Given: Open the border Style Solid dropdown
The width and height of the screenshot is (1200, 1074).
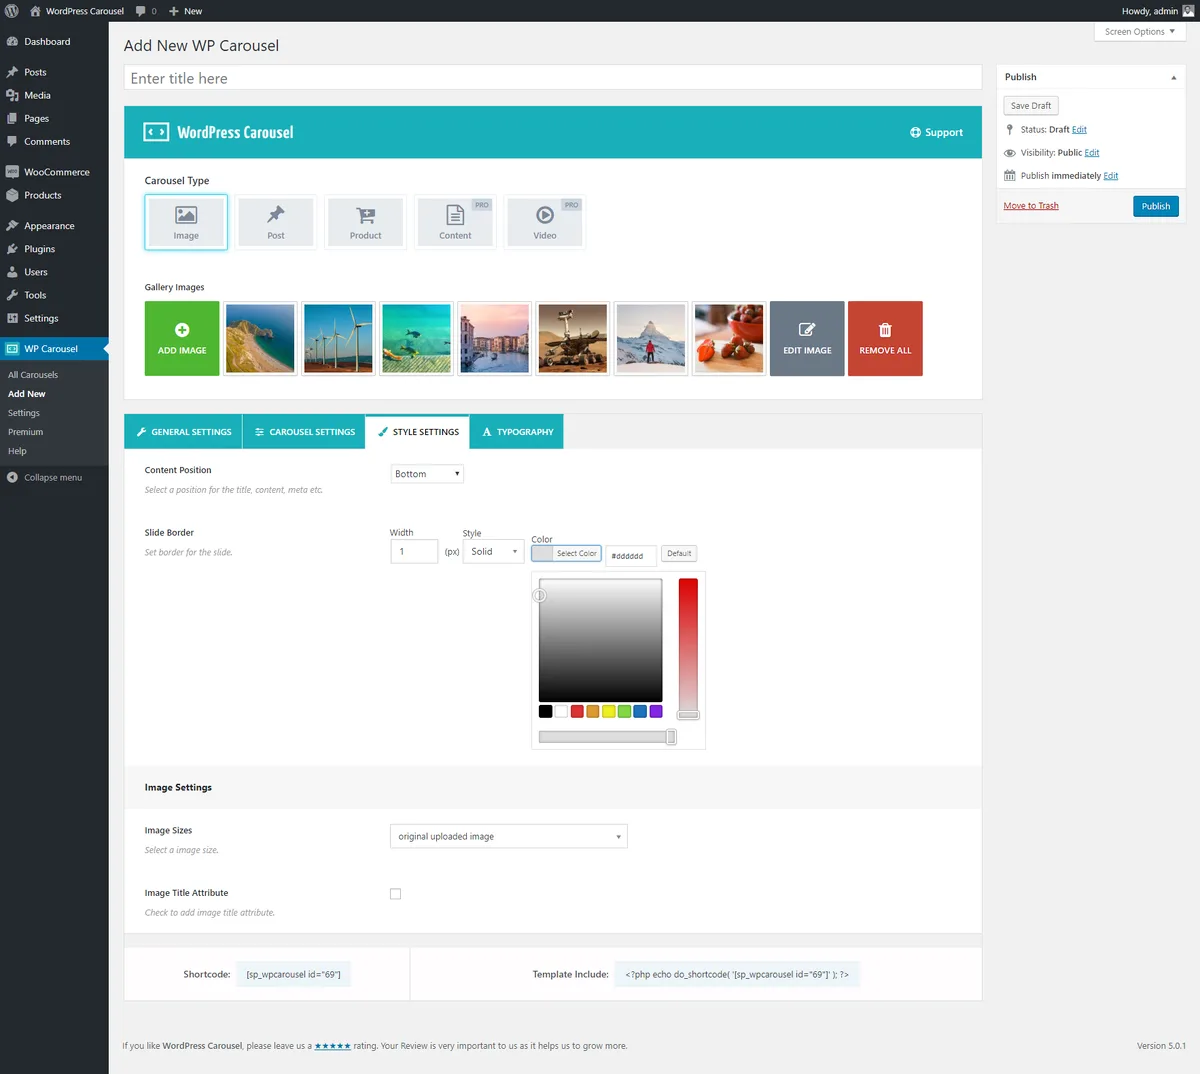Looking at the screenshot, I should (494, 551).
